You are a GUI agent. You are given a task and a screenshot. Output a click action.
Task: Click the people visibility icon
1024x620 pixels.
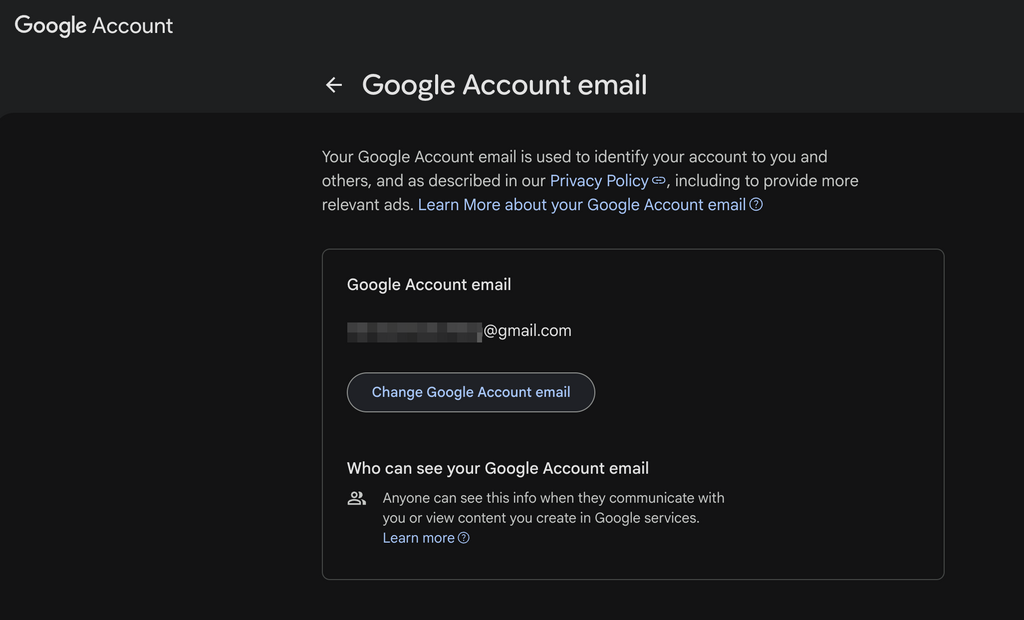357,498
